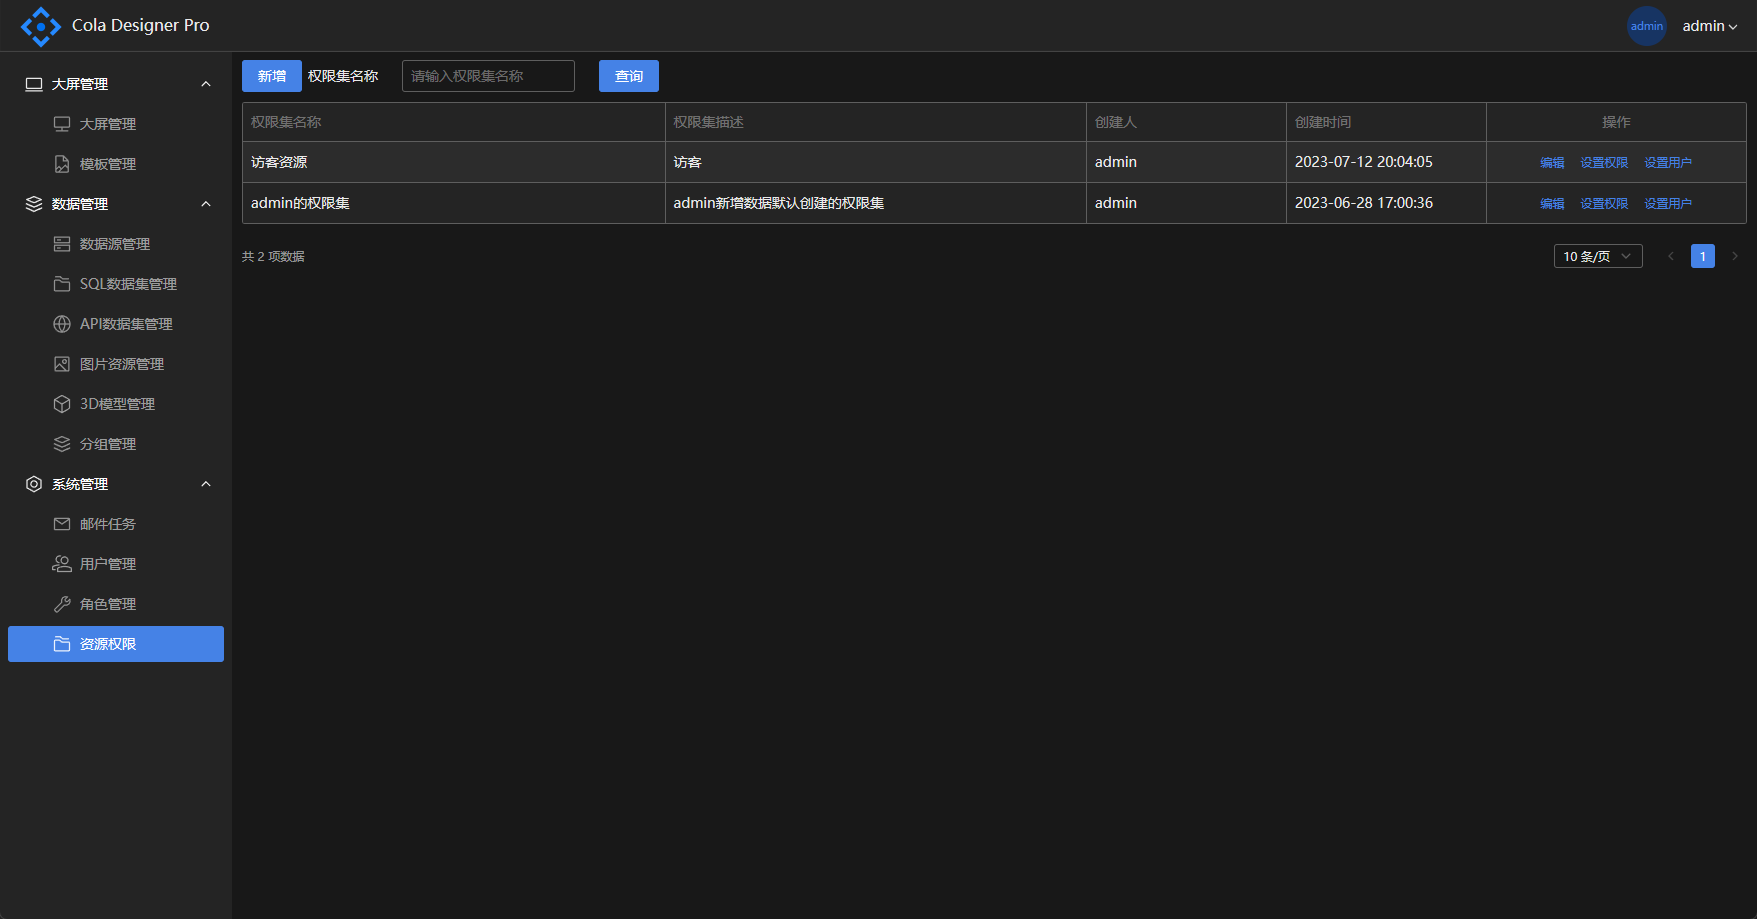
Task: Click the 新增 button
Action: [271, 76]
